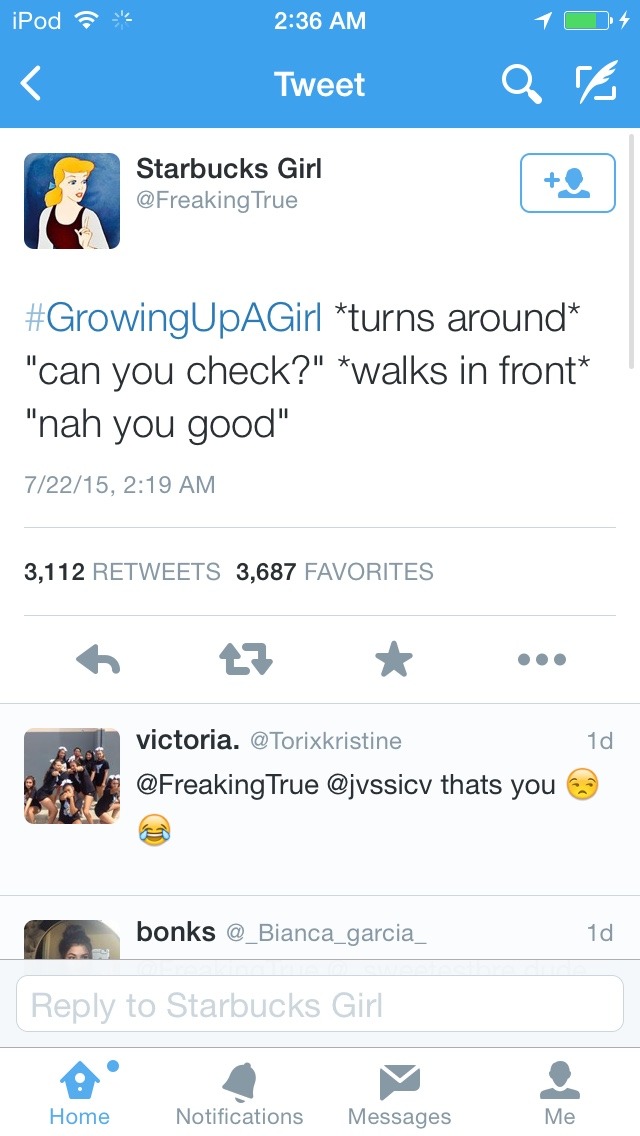
Task: View the 3,687 Favorites list
Action: click(x=335, y=572)
